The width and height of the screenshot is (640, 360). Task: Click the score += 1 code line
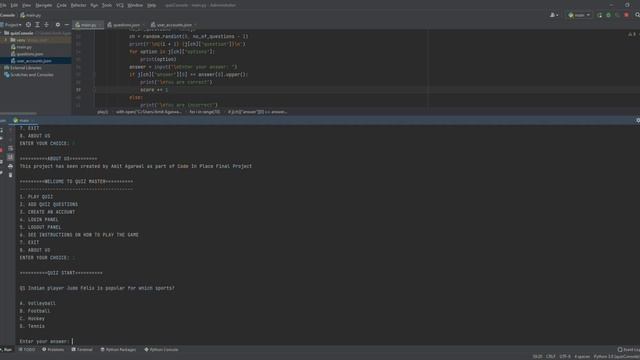(154, 90)
